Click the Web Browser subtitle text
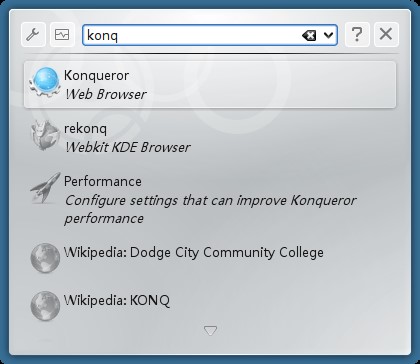Viewport: 420px width, 364px height. coord(106,94)
